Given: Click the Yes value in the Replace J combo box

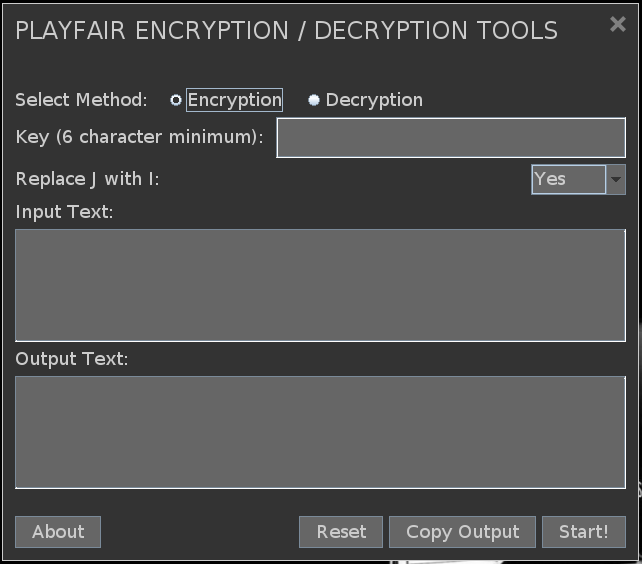Looking at the screenshot, I should pyautogui.click(x=567, y=179).
